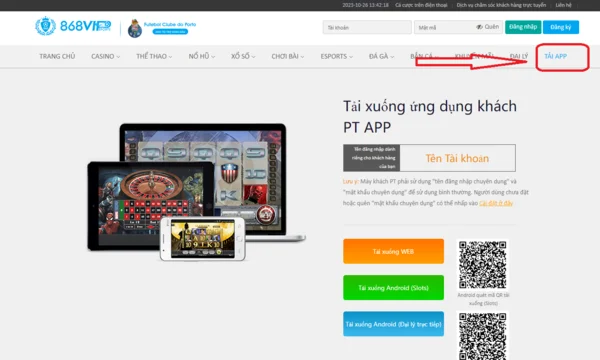Open the TRANG CHỦ home menu item

(x=57, y=56)
